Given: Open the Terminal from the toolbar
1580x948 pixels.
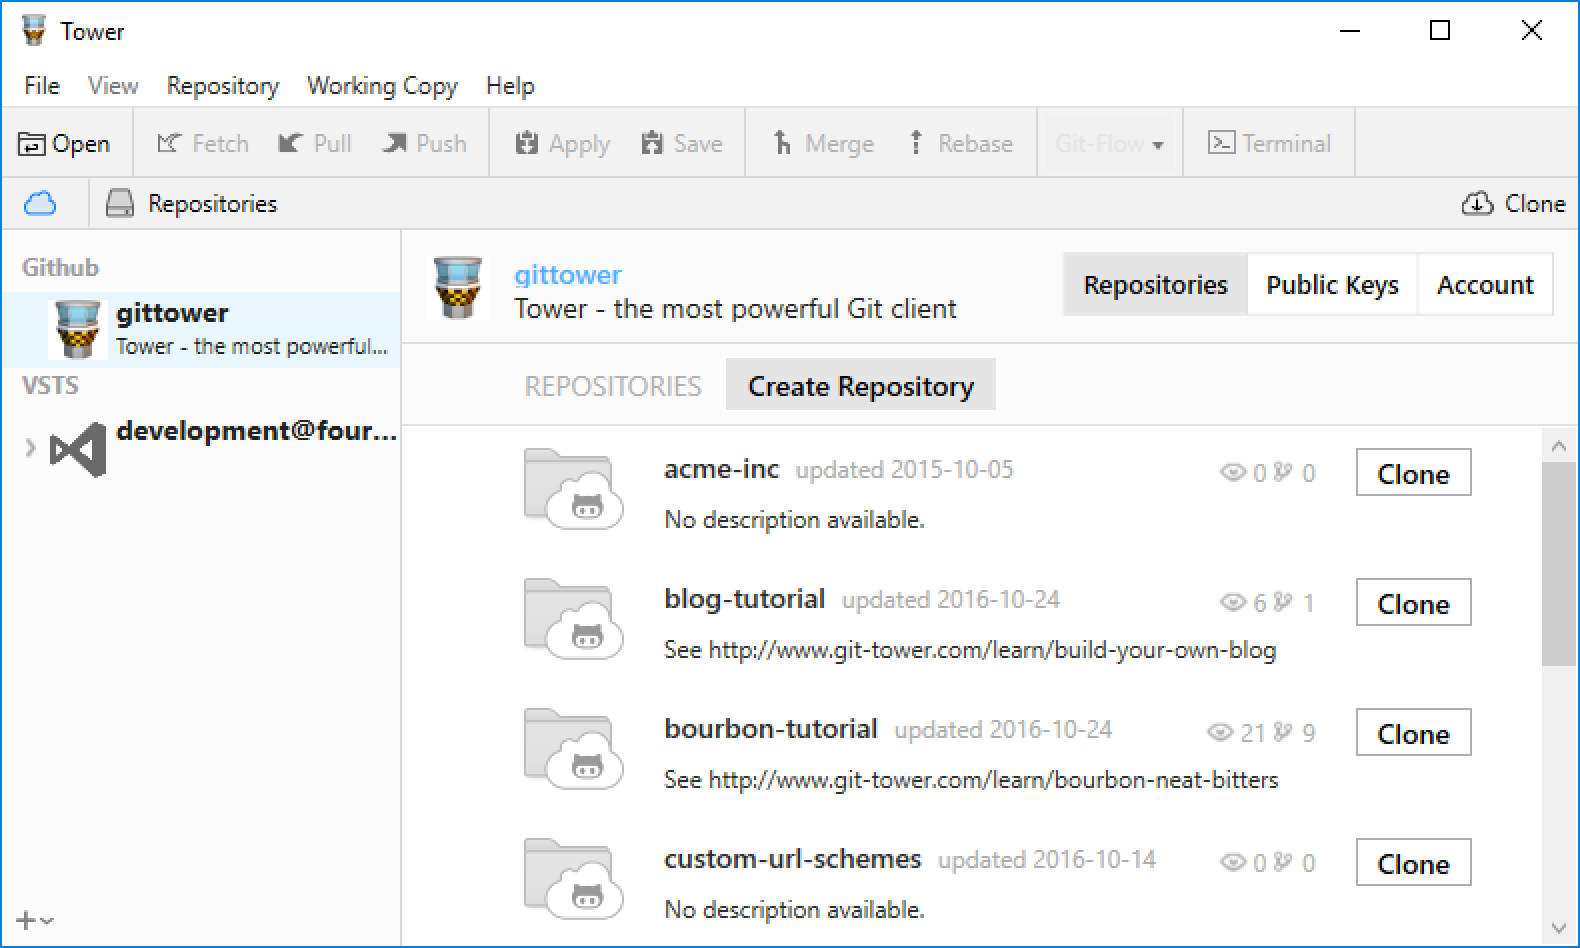Looking at the screenshot, I should (x=1269, y=144).
